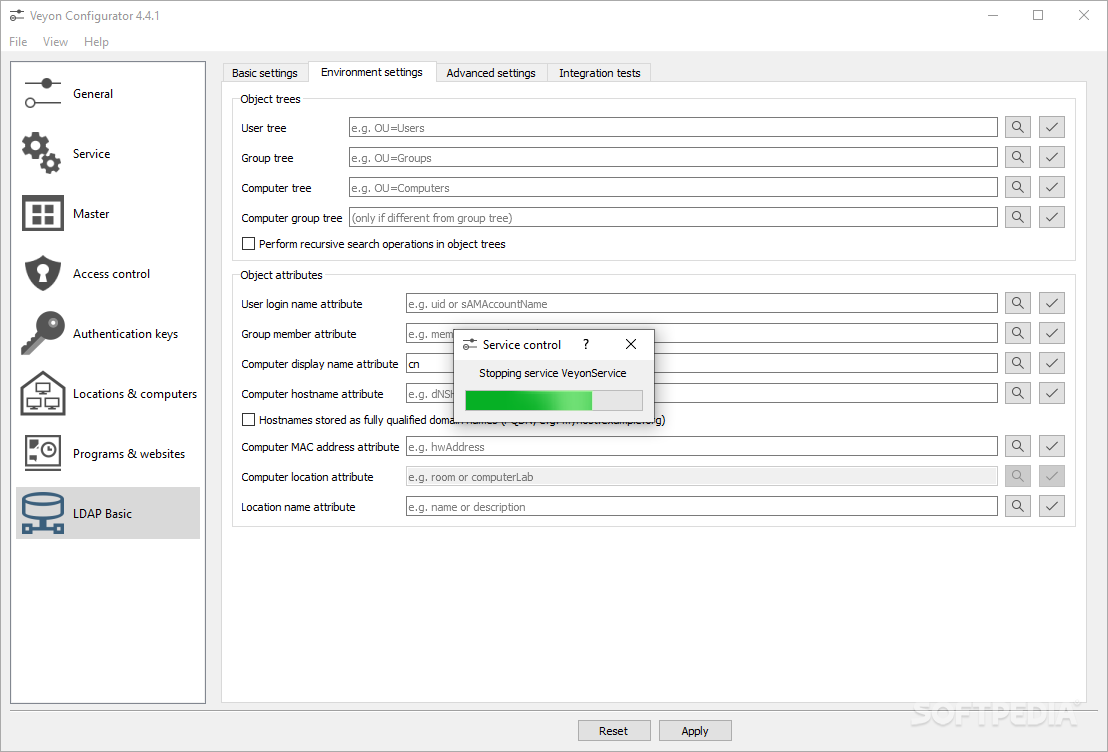1108x752 pixels.
Task: Search Location name attribute magnifier
Action: click(1018, 506)
